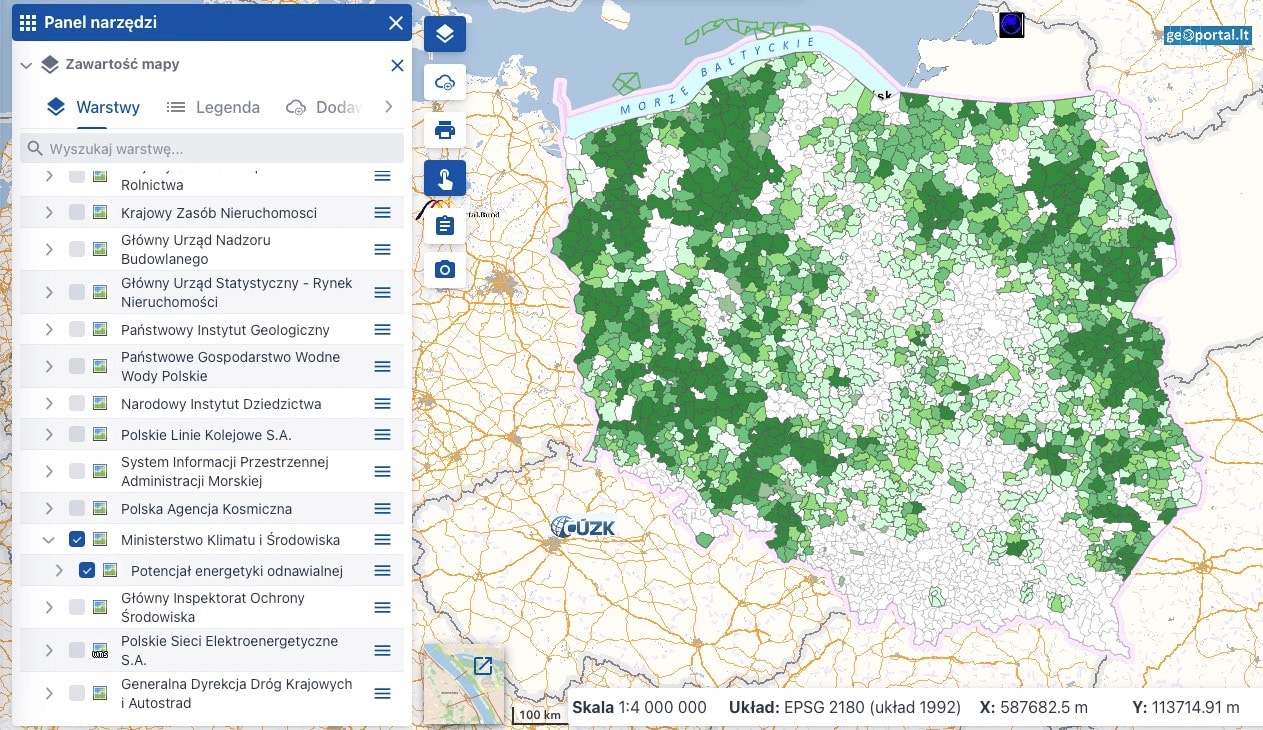Viewport: 1263px width, 730px height.
Task: Open the print tool
Action: [443, 129]
